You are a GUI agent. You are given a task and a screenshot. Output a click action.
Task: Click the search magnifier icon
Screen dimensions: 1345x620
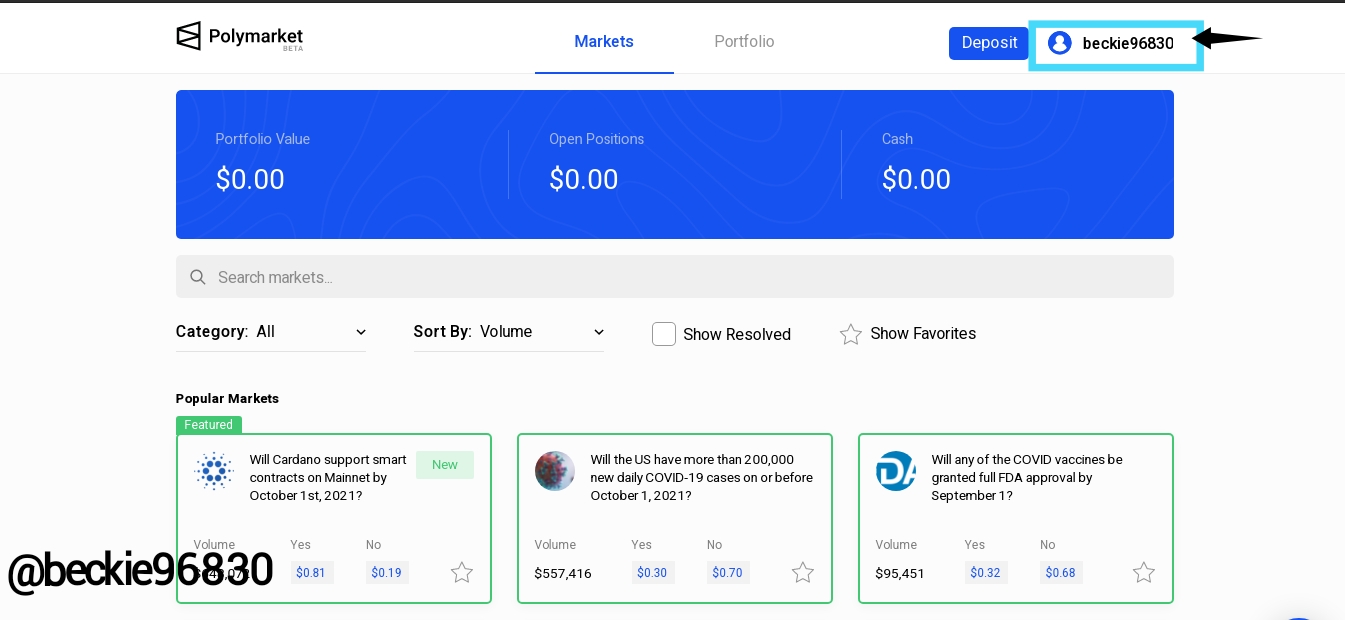pyautogui.click(x=198, y=277)
